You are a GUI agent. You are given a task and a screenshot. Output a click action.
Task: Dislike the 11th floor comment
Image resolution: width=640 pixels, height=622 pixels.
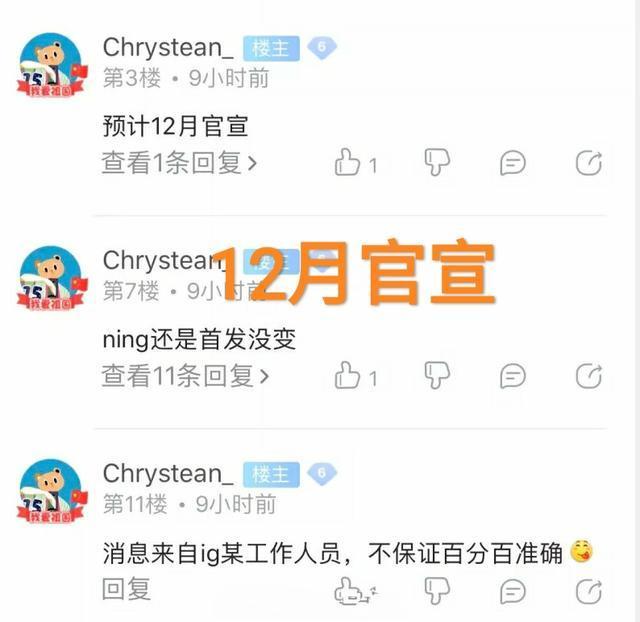point(437,591)
